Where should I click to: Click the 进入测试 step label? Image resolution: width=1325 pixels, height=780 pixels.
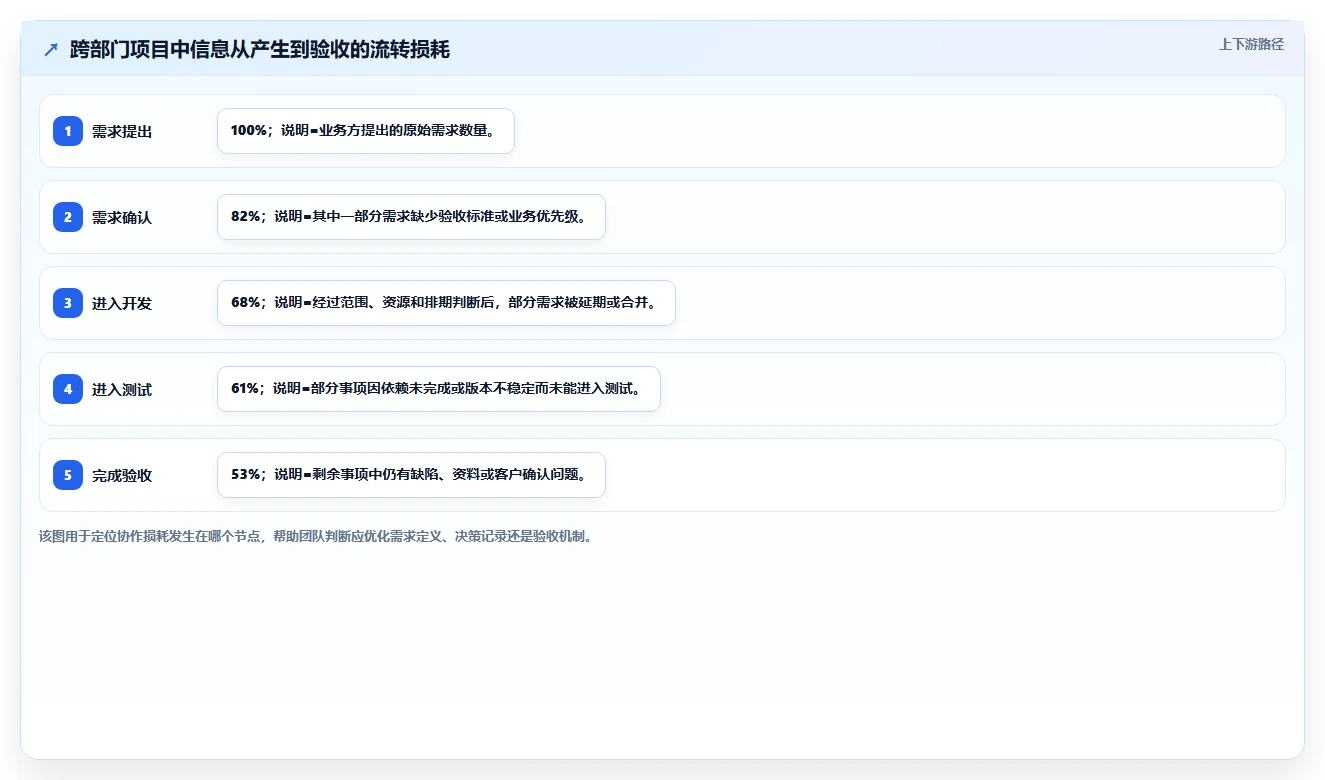[x=122, y=389]
